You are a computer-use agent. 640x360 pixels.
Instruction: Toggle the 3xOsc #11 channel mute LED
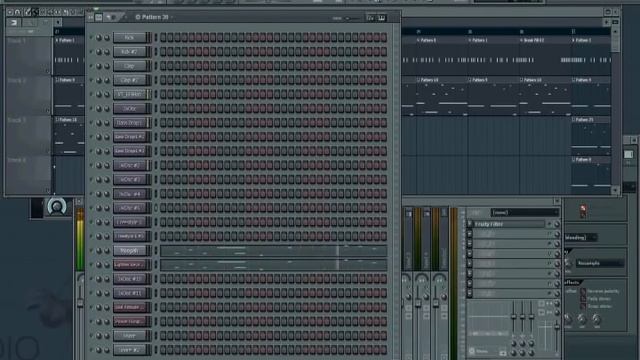[91, 293]
